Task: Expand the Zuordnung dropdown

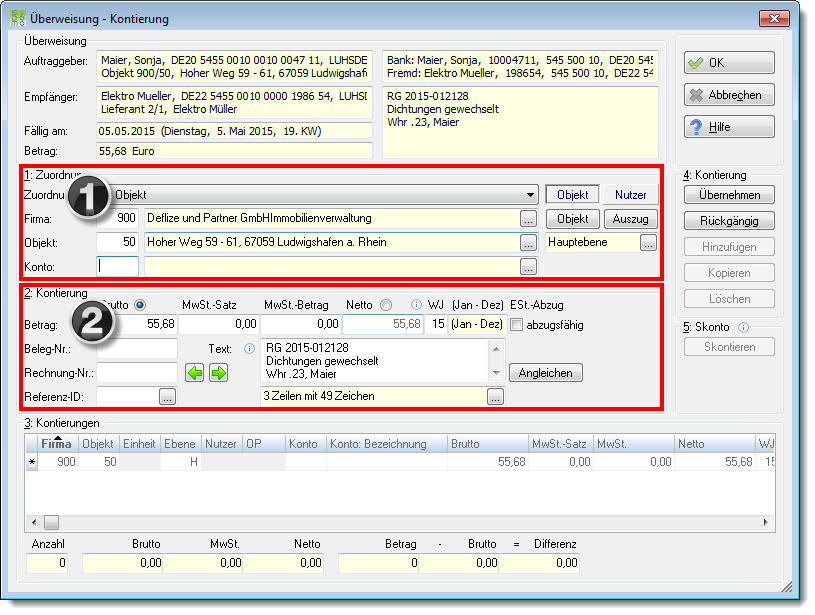Action: coord(530,195)
